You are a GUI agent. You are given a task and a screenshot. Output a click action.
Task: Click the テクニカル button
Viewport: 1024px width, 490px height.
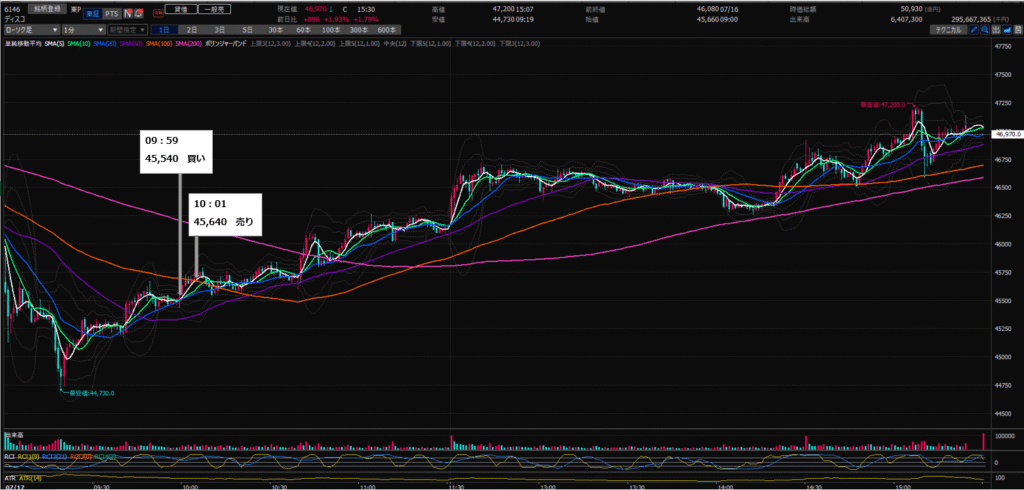click(948, 30)
